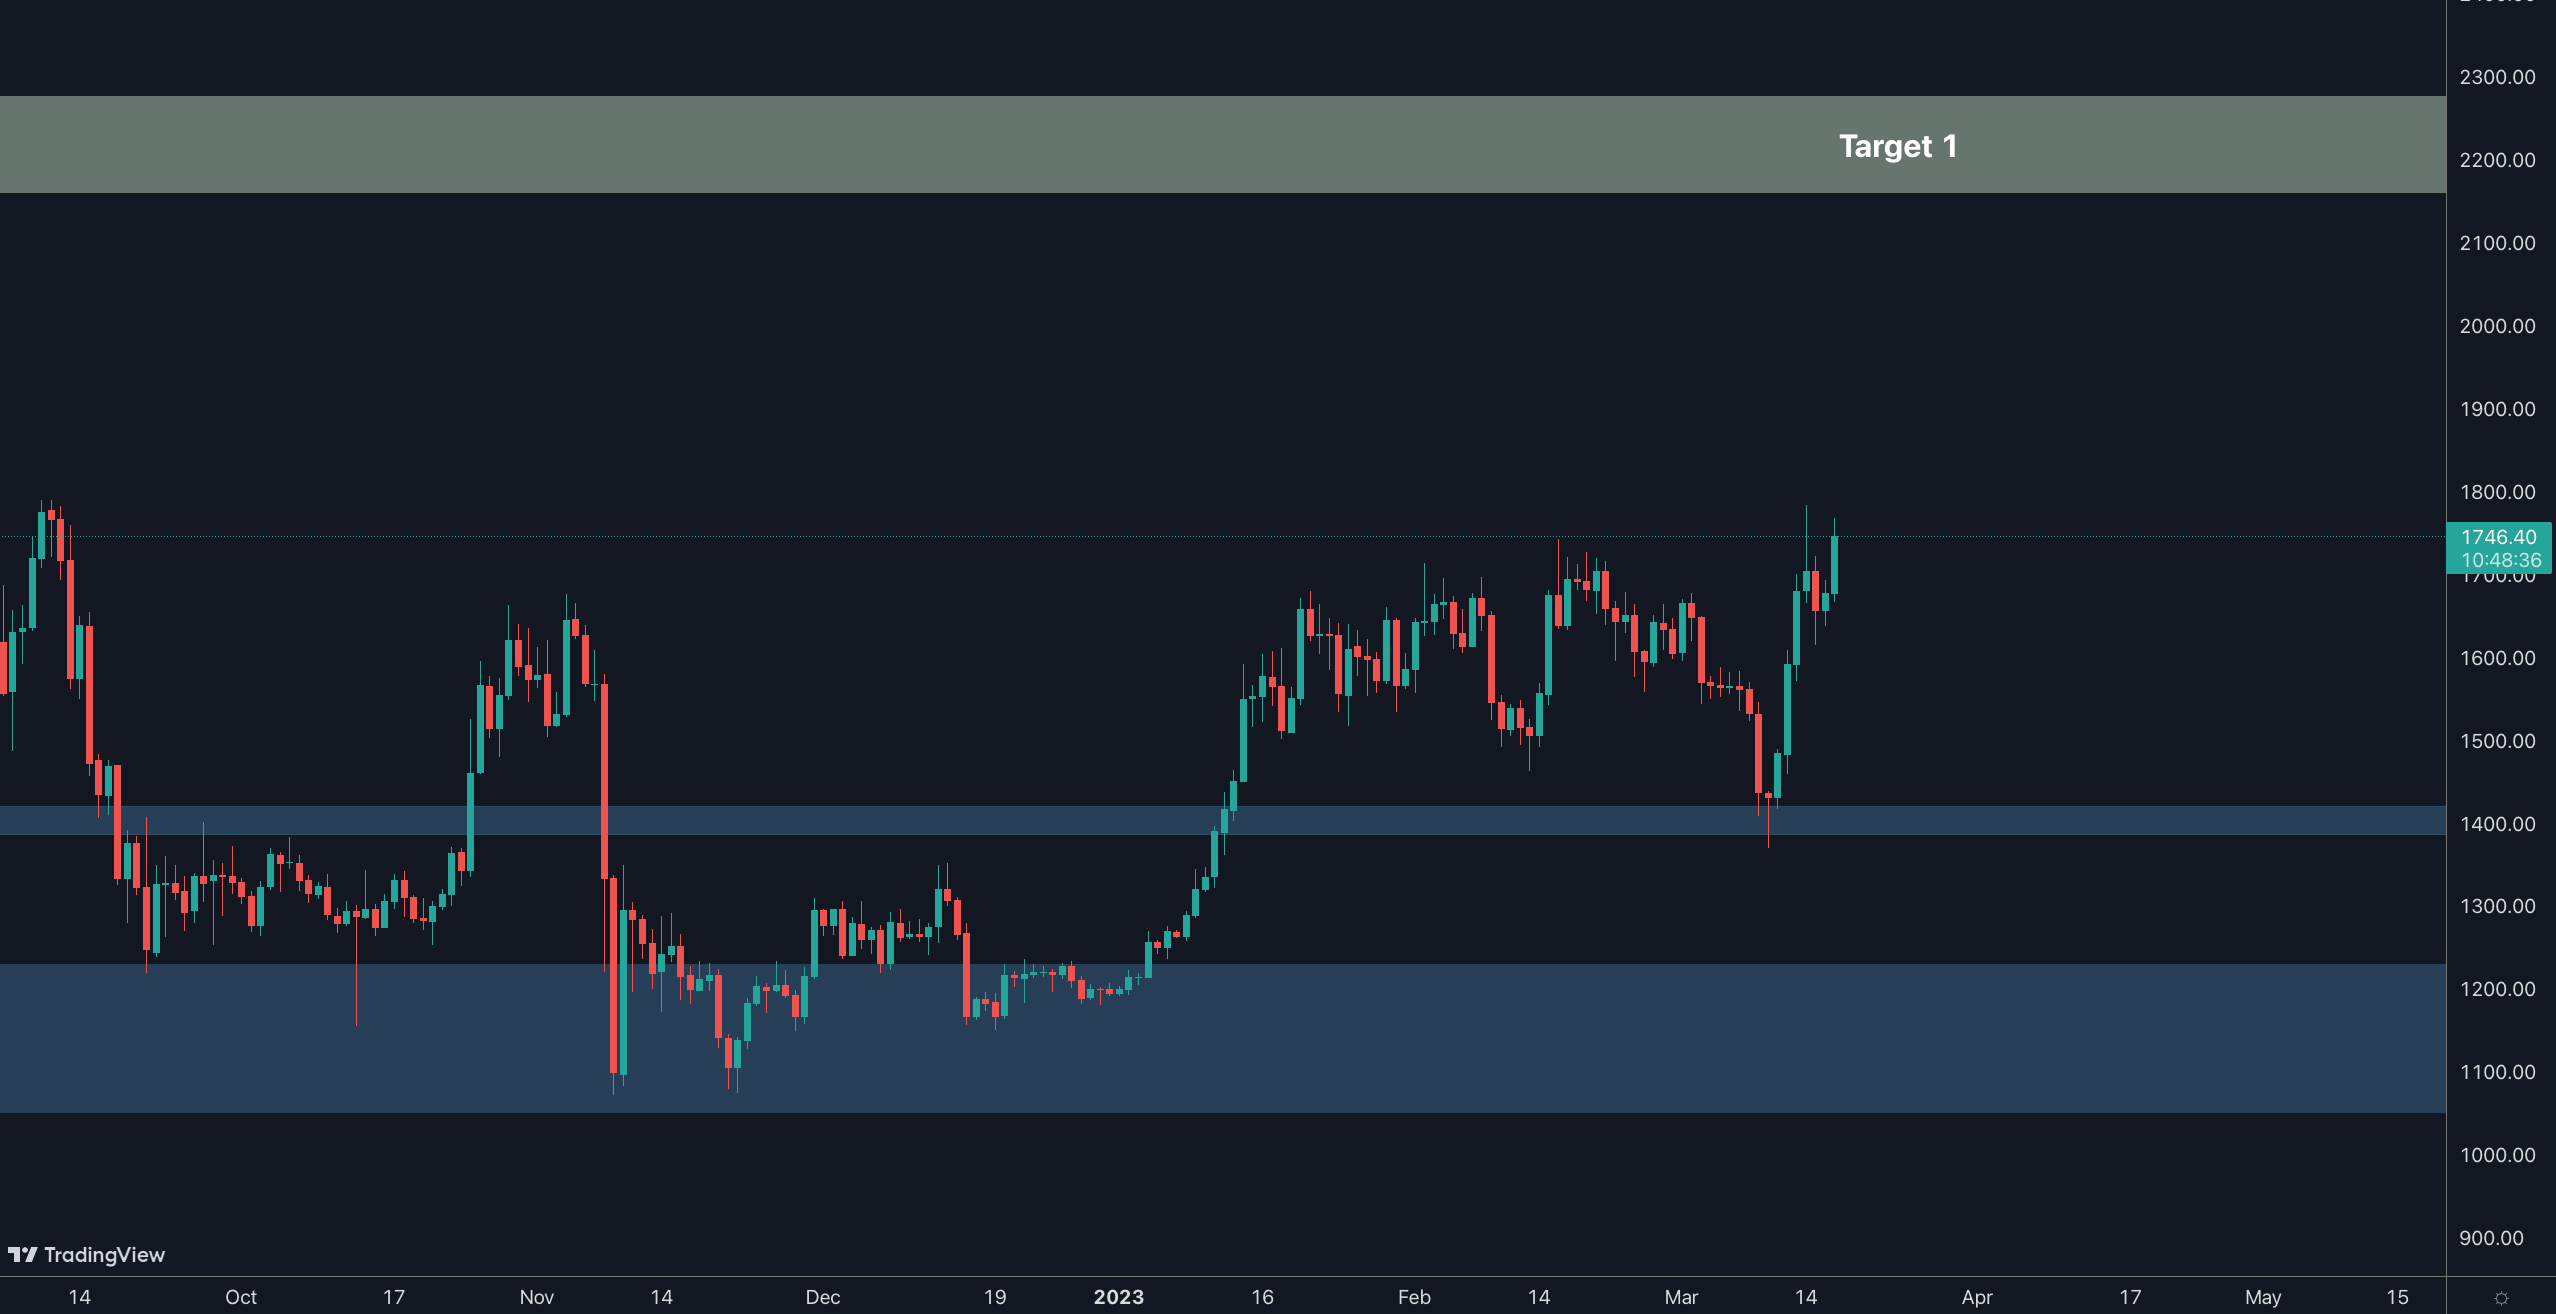2556x1314 pixels.
Task: Click the Mar label on time axis
Action: 1681,1297
